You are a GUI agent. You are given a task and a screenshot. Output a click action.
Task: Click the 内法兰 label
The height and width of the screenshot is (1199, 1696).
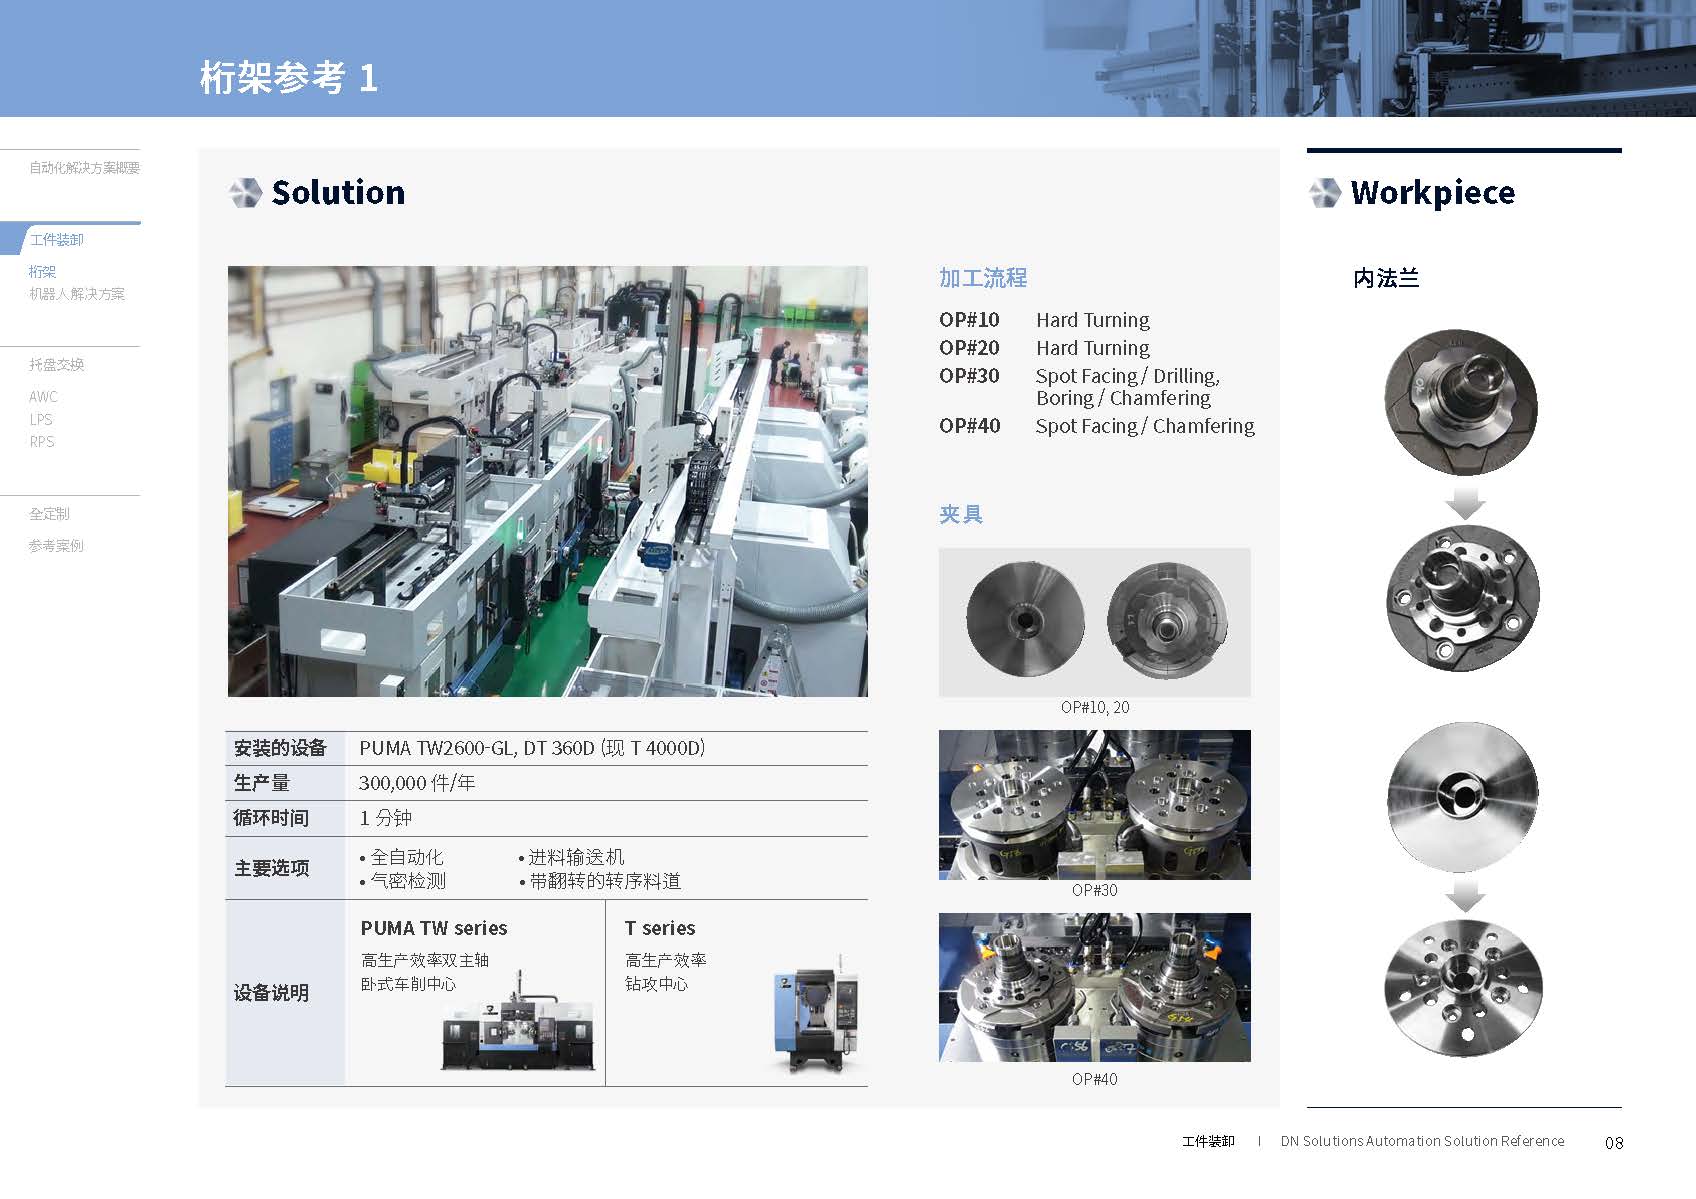pos(1386,278)
